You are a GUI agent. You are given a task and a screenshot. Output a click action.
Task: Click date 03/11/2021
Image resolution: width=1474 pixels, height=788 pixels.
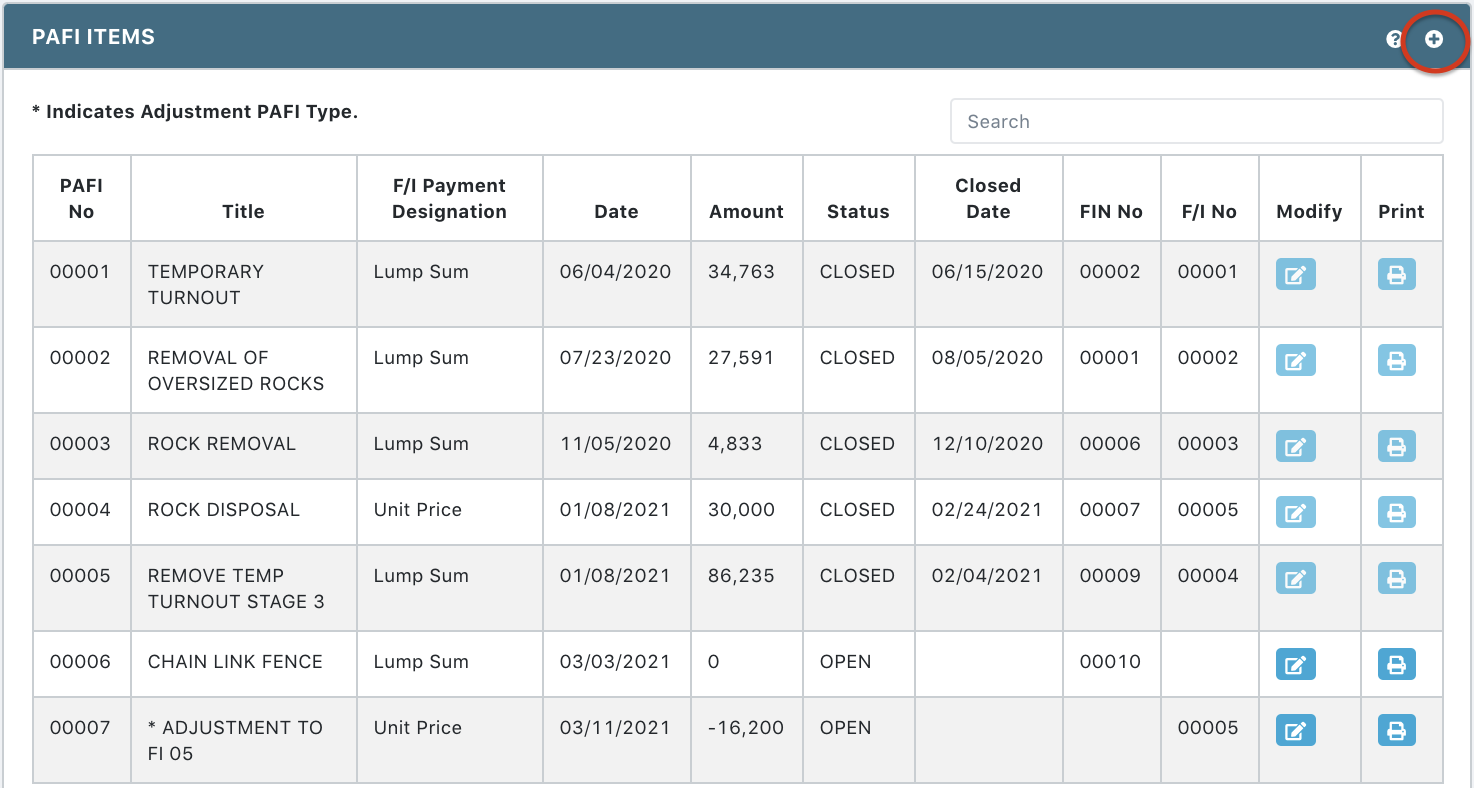[x=616, y=727]
